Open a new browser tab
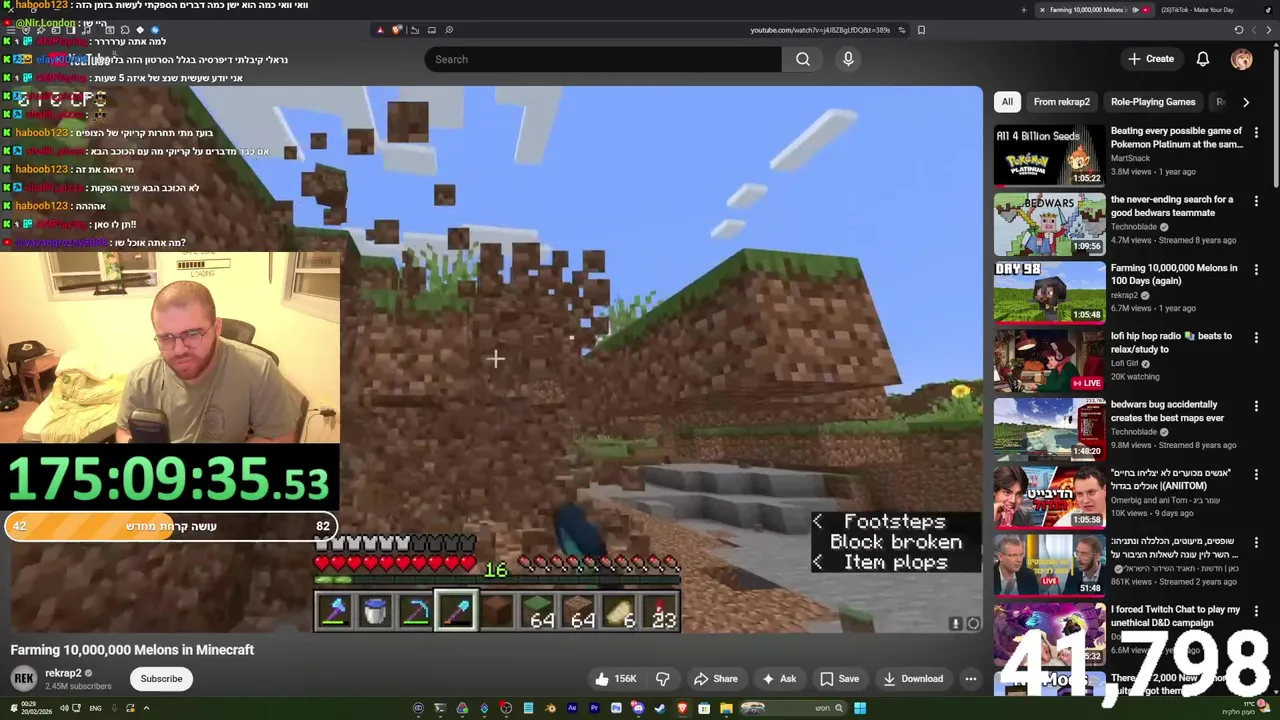 [1024, 10]
